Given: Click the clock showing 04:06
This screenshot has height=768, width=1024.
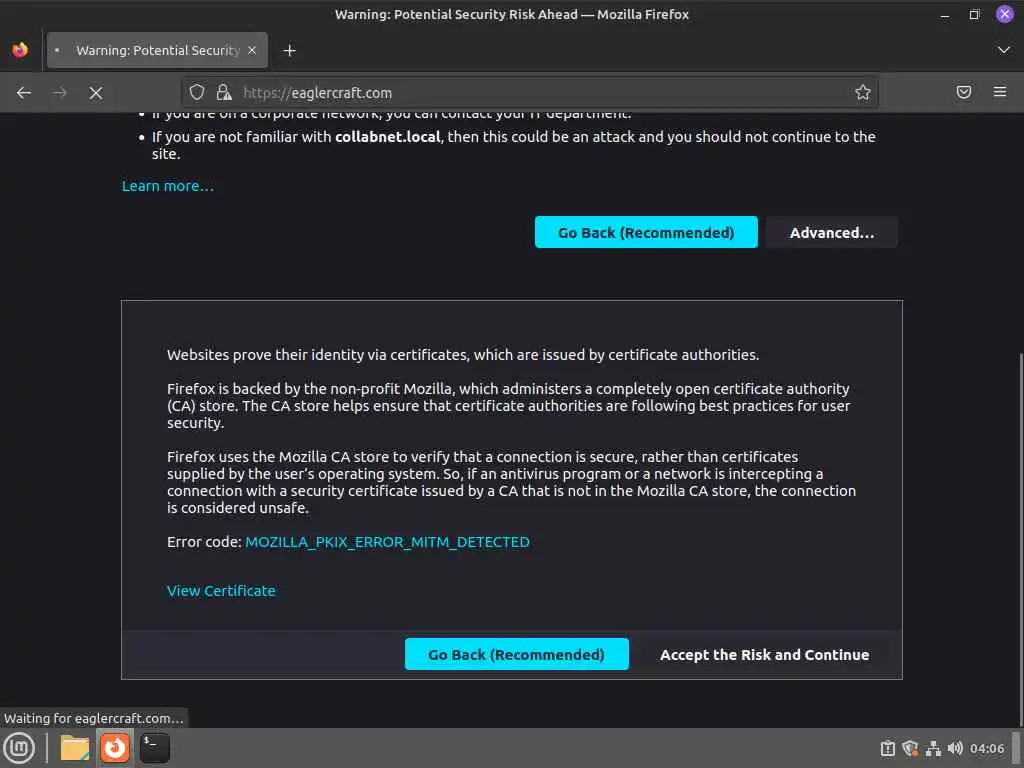Looking at the screenshot, I should 987,748.
